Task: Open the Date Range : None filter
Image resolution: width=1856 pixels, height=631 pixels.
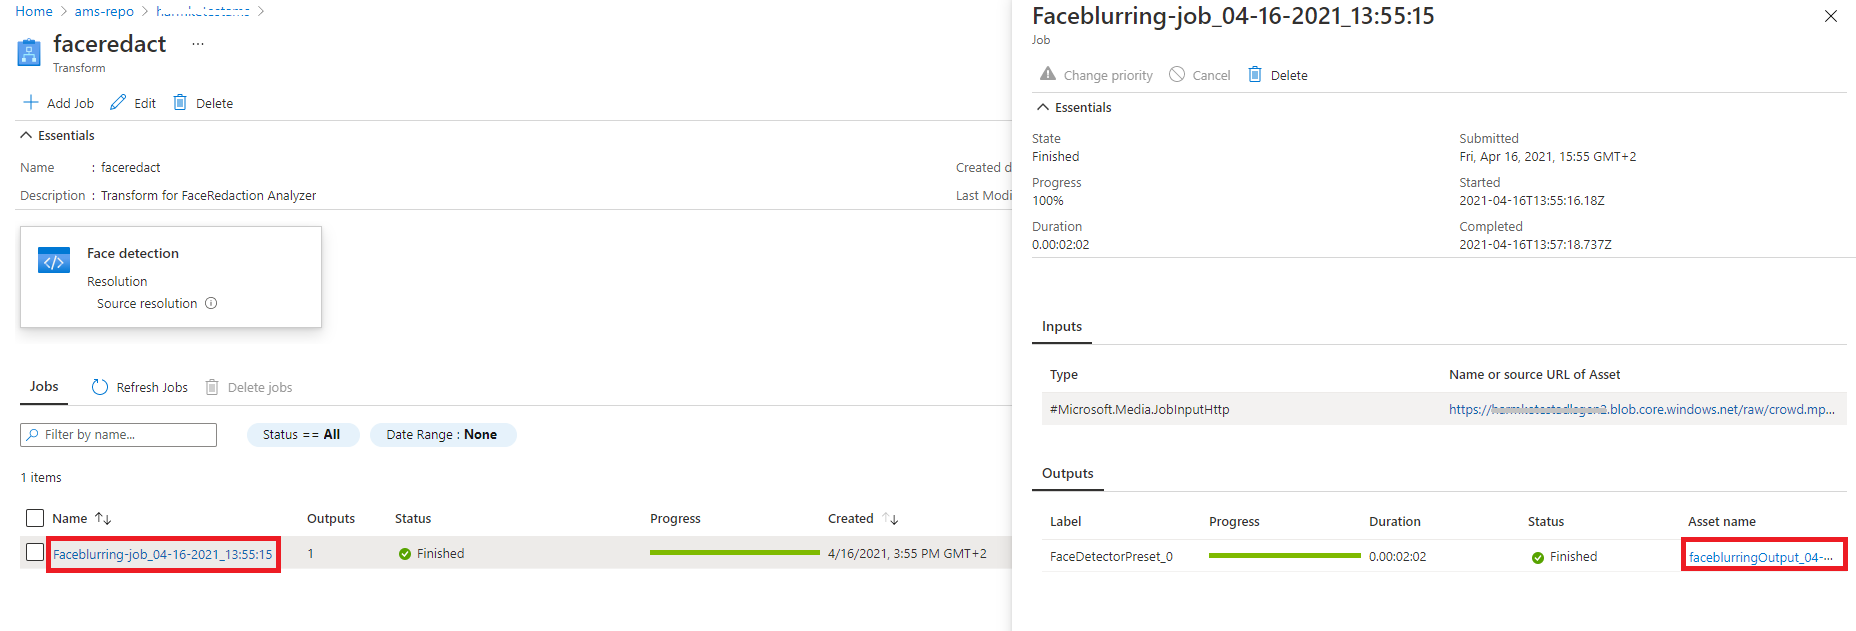Action: (x=442, y=435)
